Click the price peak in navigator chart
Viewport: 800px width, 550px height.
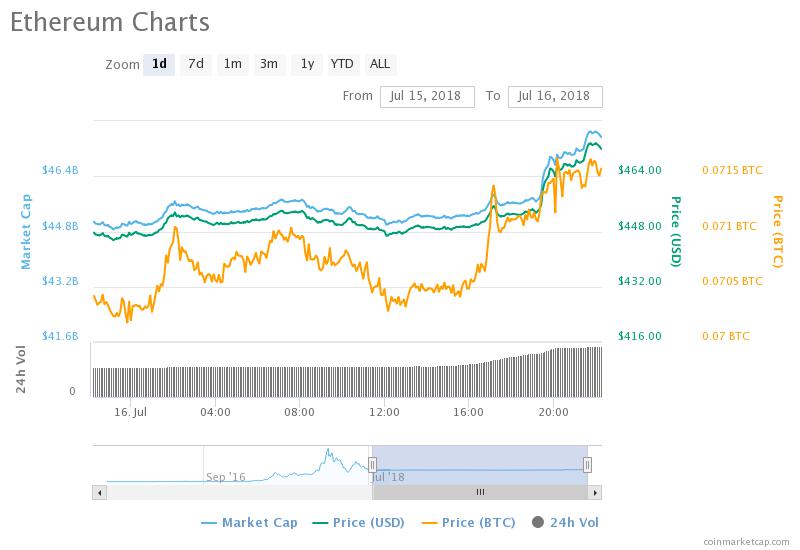[328, 451]
